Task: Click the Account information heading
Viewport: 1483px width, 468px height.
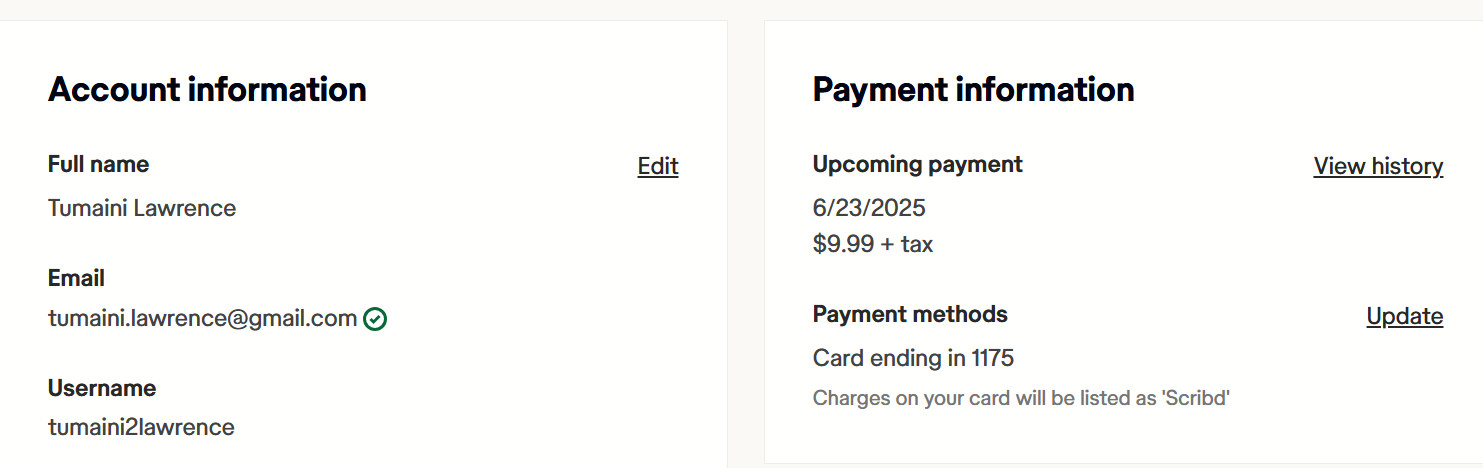Action: [207, 90]
